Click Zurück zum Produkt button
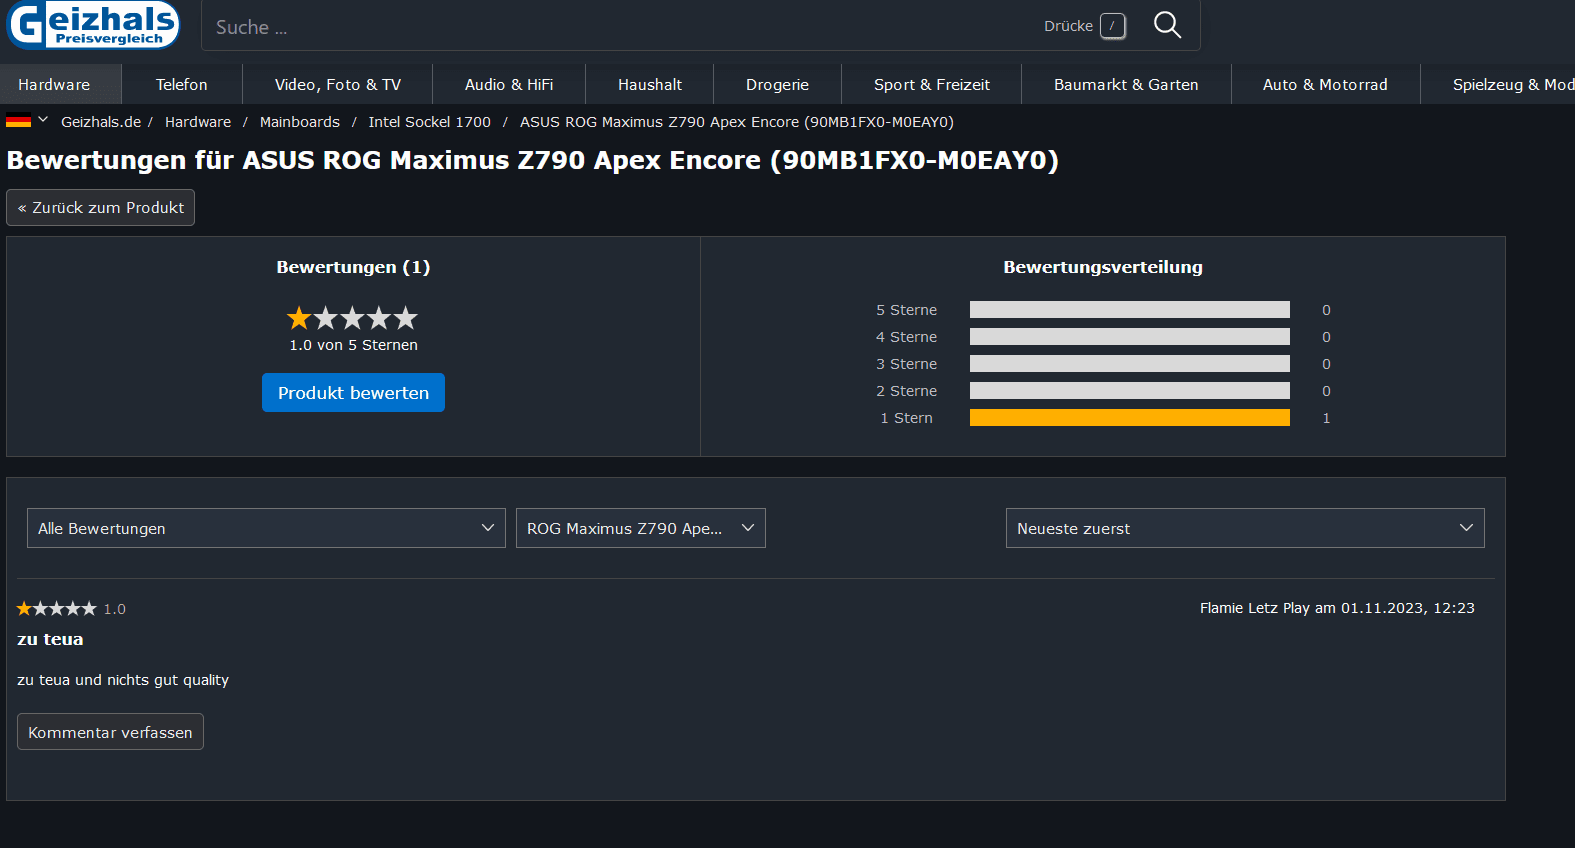Screen dimensions: 1575x848 click(100, 208)
